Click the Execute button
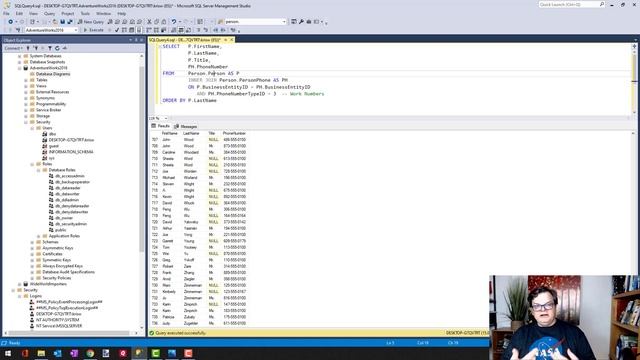Image resolution: width=640 pixels, height=360 pixels. [x=93, y=30]
